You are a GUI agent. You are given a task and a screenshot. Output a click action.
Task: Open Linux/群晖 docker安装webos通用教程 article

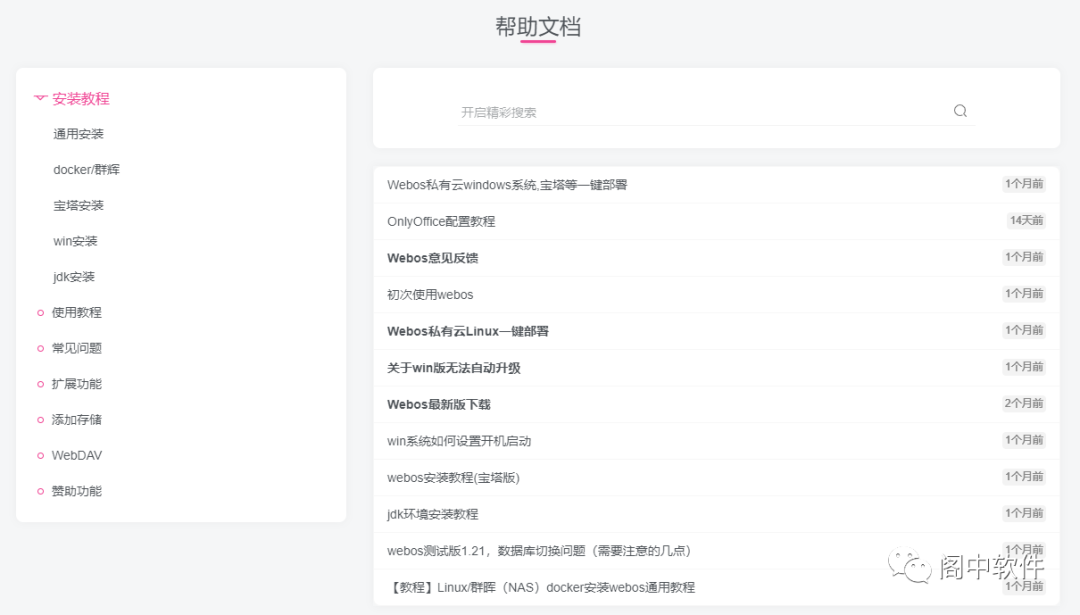(541, 587)
